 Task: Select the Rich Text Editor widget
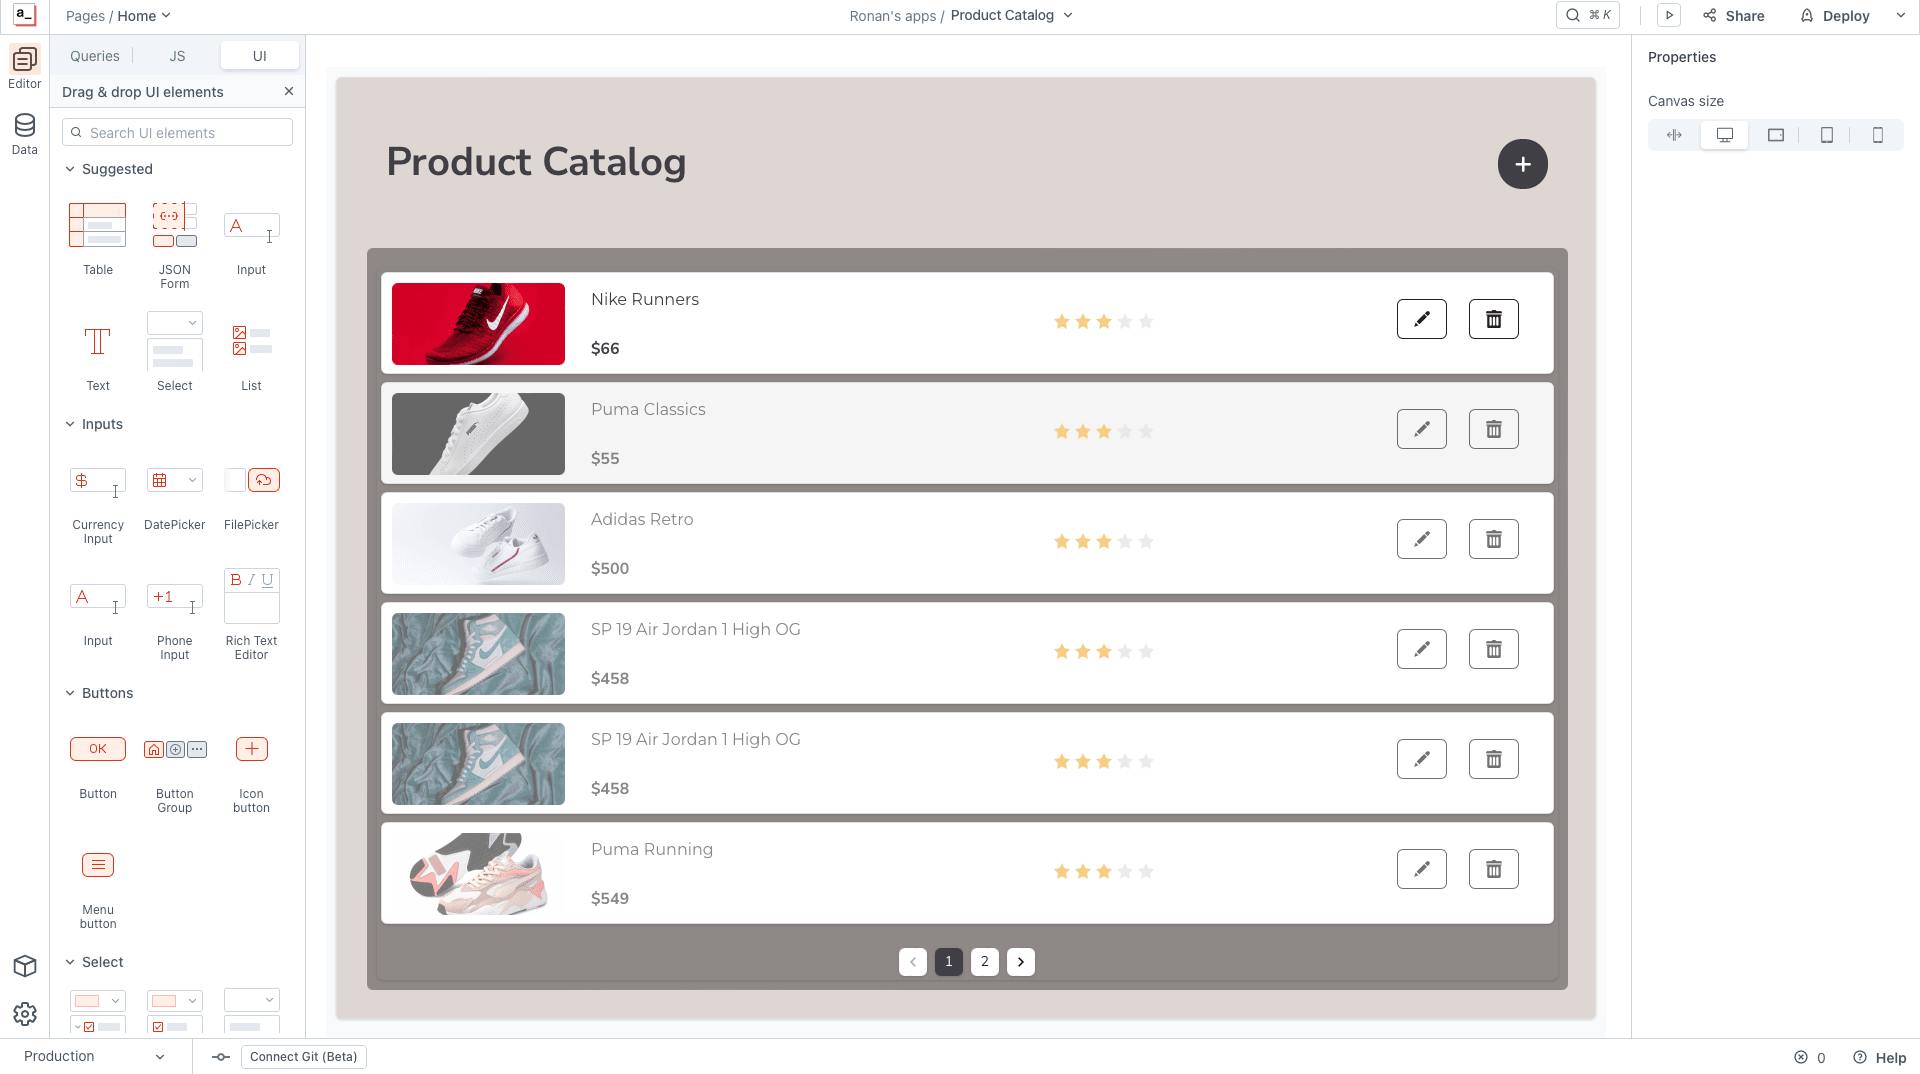tap(251, 596)
